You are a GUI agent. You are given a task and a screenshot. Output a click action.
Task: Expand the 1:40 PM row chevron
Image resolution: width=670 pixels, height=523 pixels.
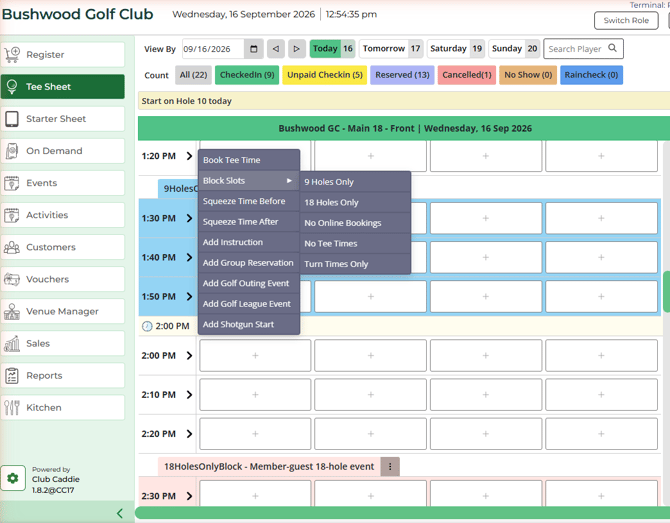point(189,257)
